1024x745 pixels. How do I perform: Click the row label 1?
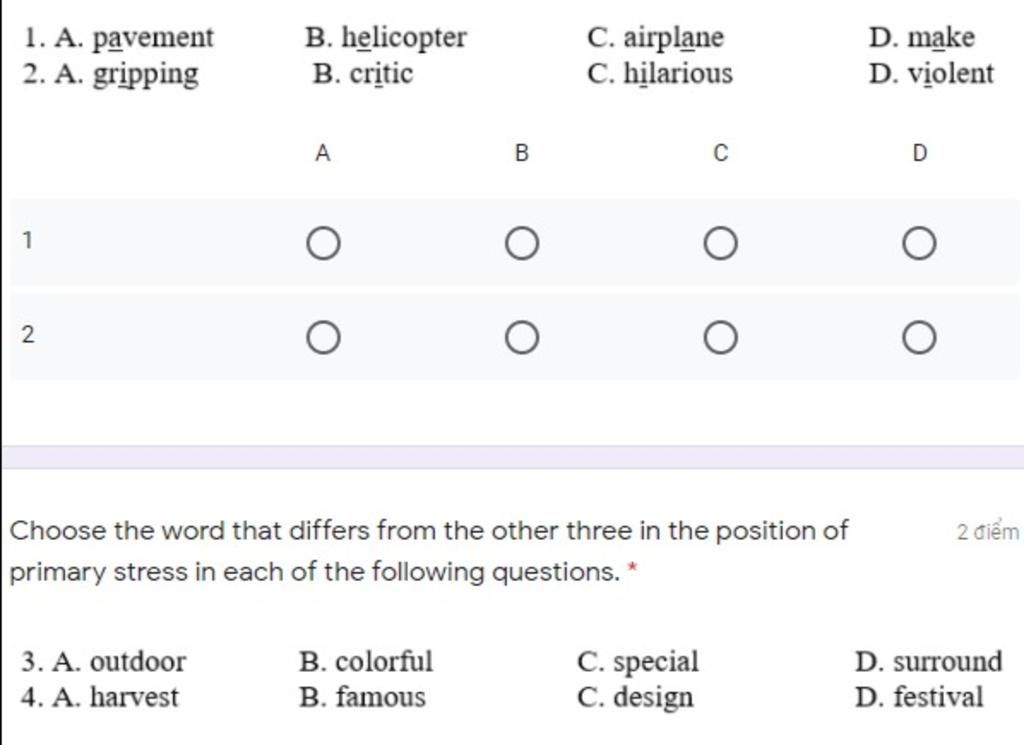click(x=27, y=240)
